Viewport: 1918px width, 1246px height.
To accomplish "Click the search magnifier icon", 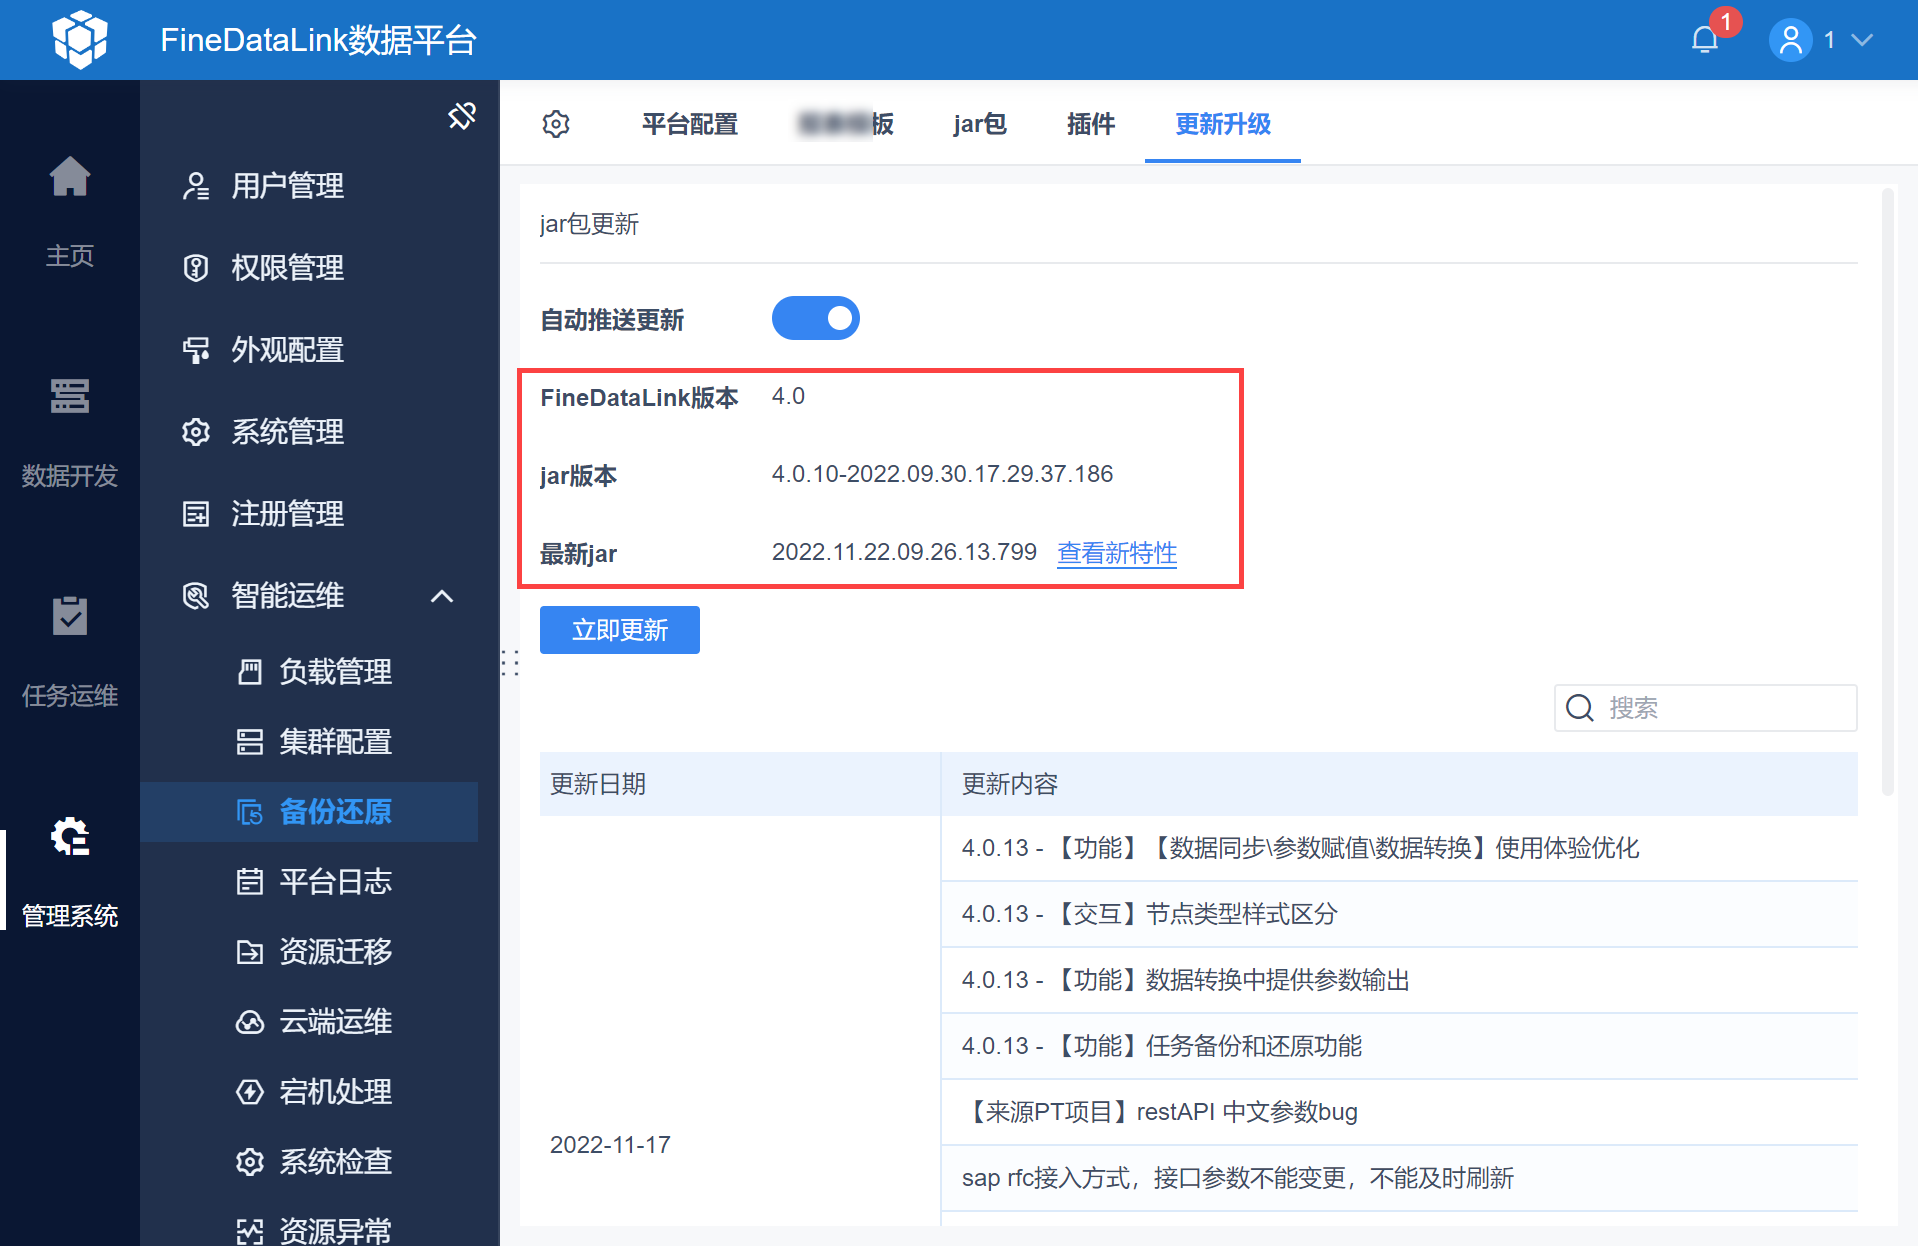I will (x=1580, y=708).
